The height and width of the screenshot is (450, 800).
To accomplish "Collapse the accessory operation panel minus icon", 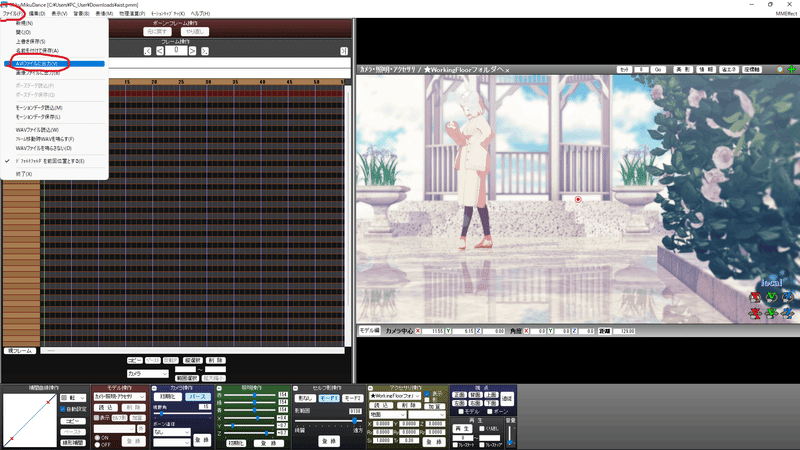I will pos(370,388).
